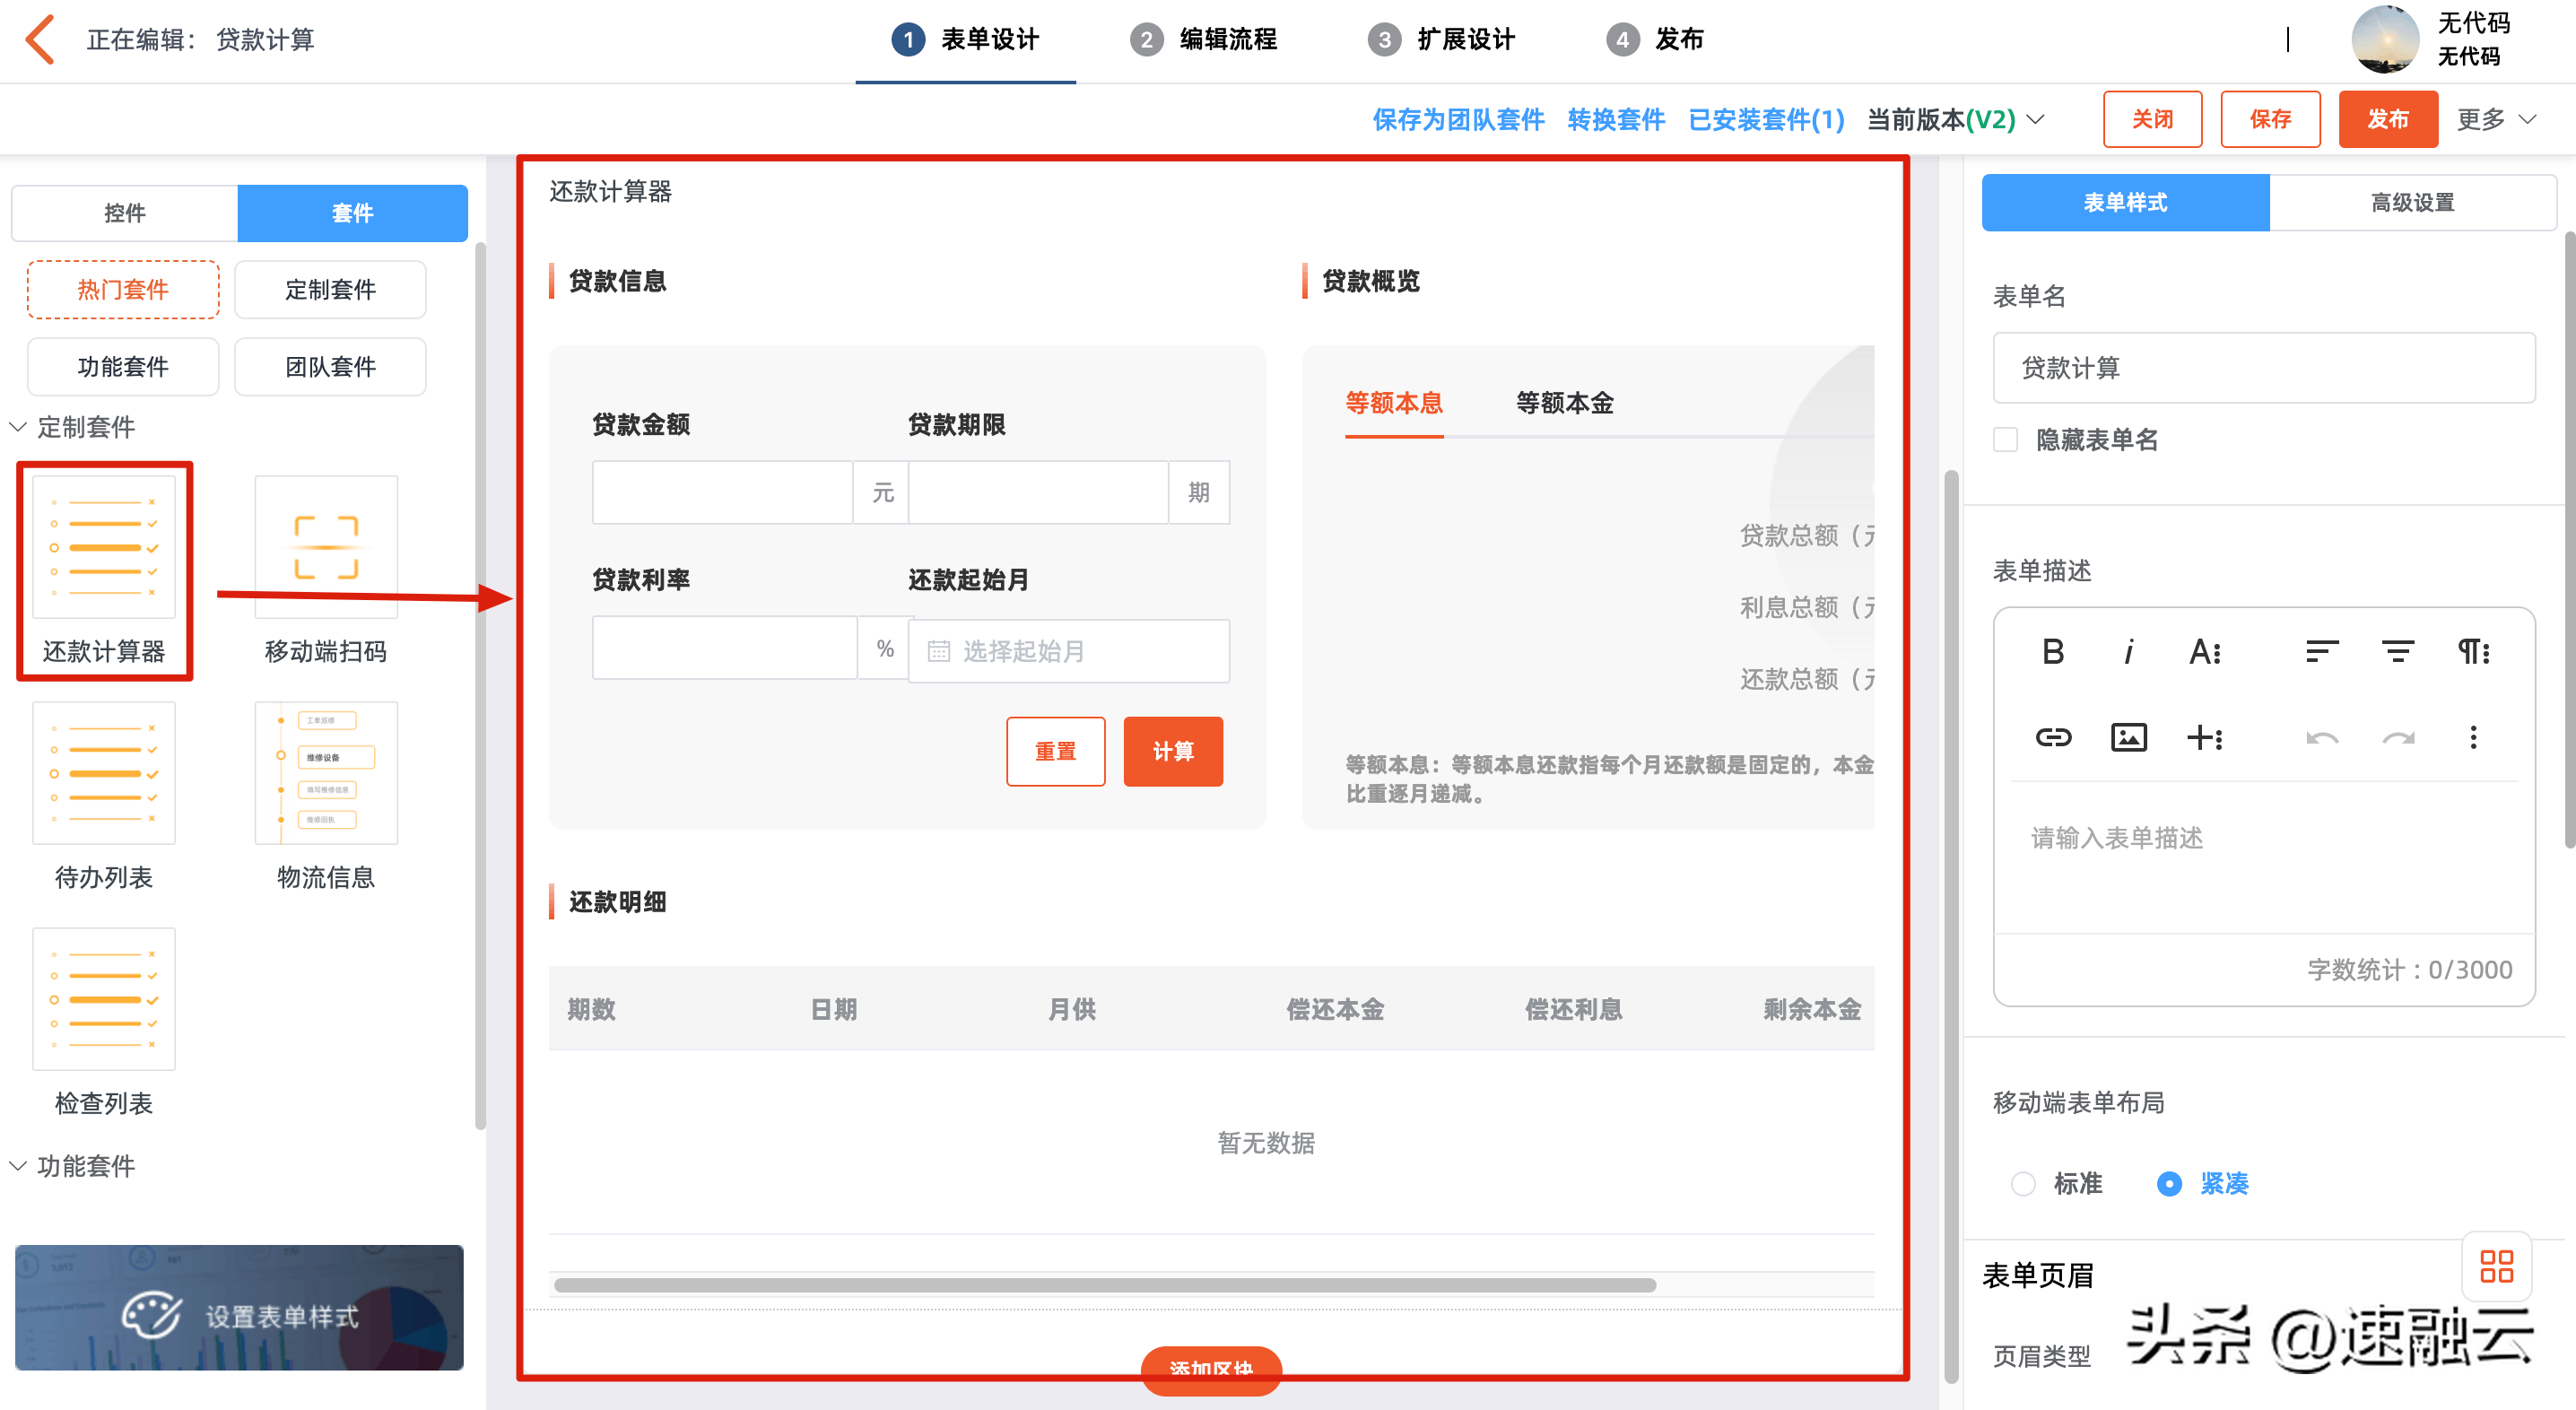Image resolution: width=2576 pixels, height=1410 pixels.
Task: Toggle italic text in description editor
Action: point(2128,652)
